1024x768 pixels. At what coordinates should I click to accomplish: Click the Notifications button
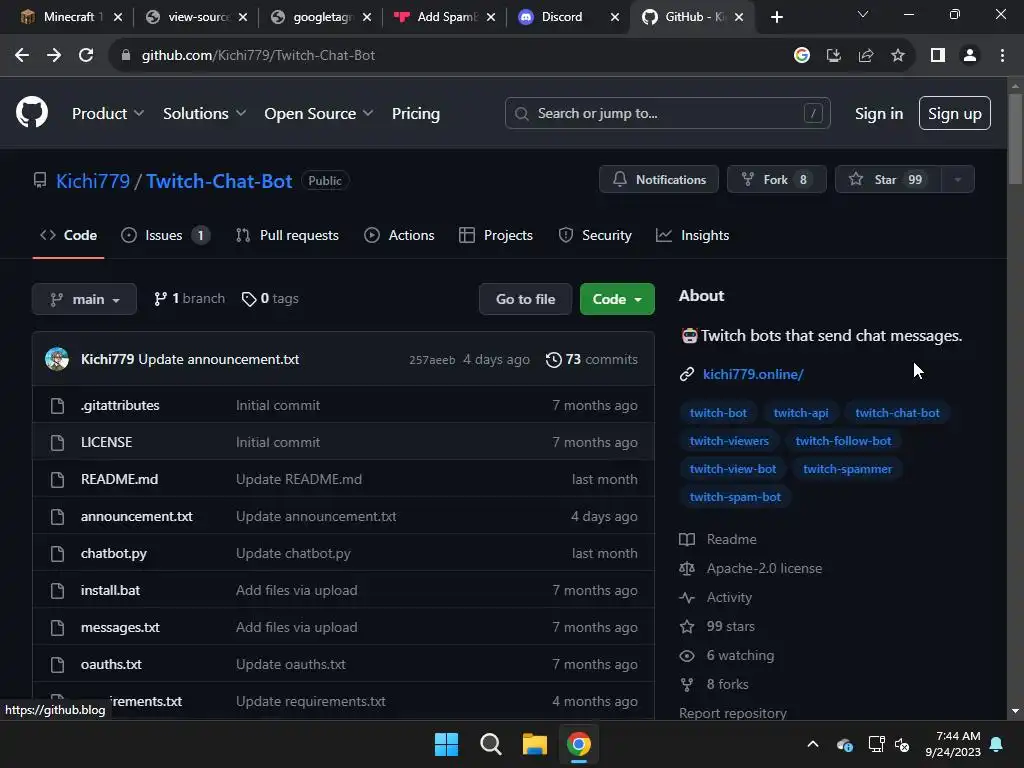coord(659,180)
